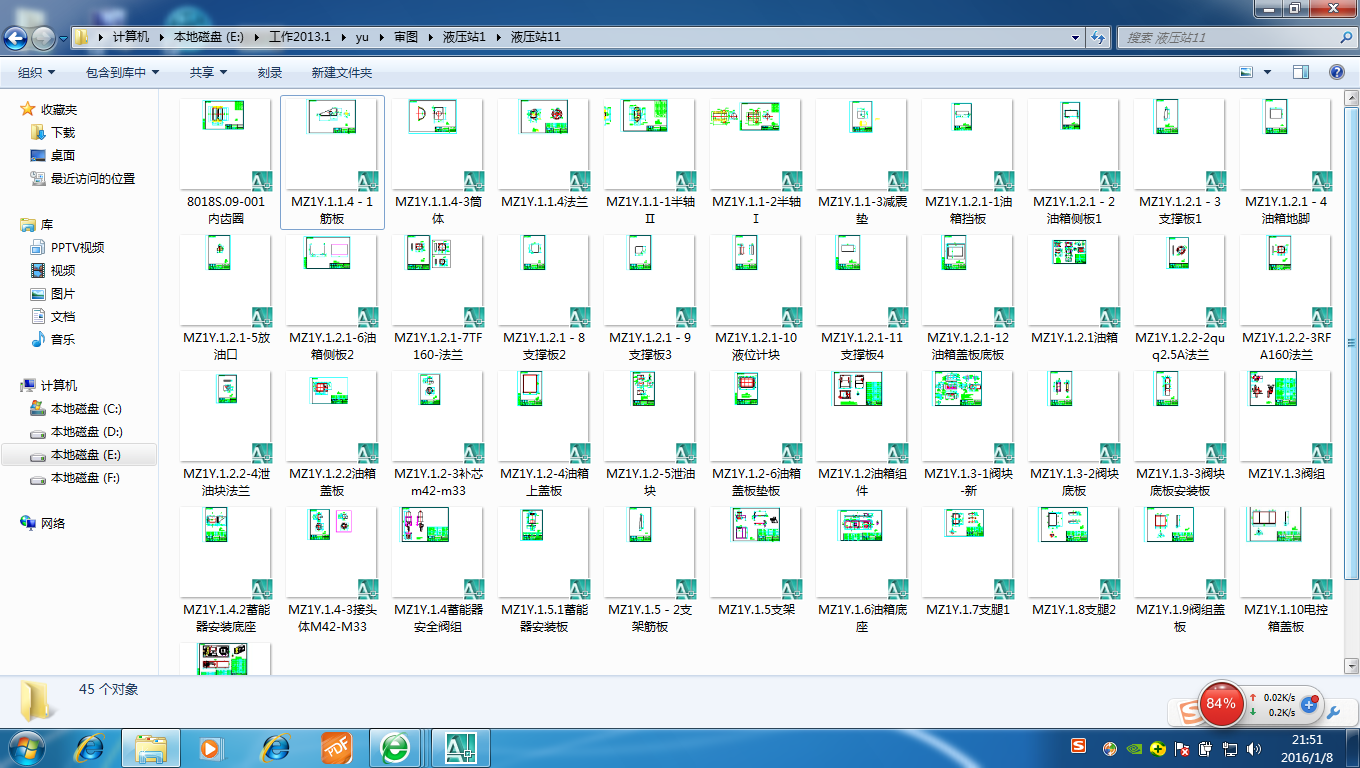Go to 液压站1 in the address breadcrumb

click(464, 37)
